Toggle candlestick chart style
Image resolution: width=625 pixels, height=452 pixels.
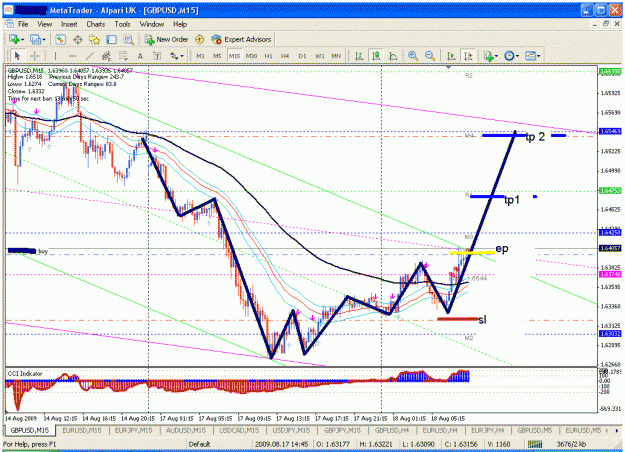click(x=376, y=56)
